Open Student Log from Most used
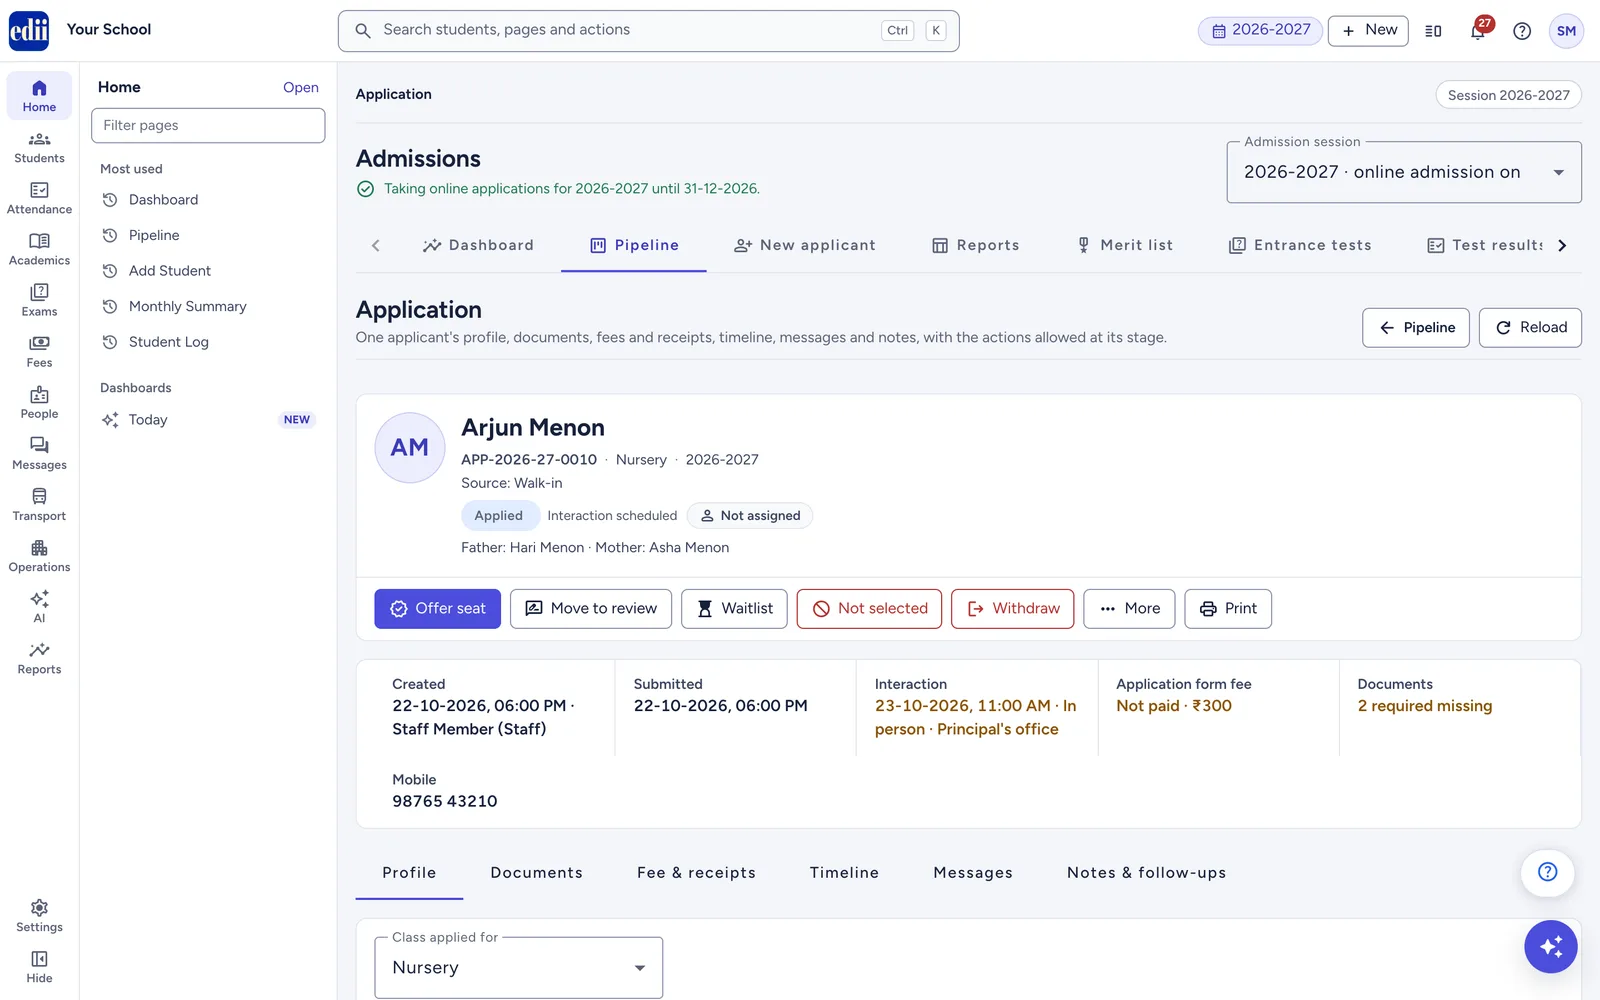 [208, 342]
